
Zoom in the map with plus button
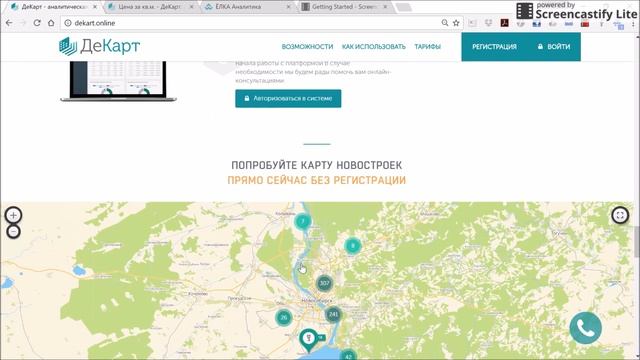[x=13, y=215]
